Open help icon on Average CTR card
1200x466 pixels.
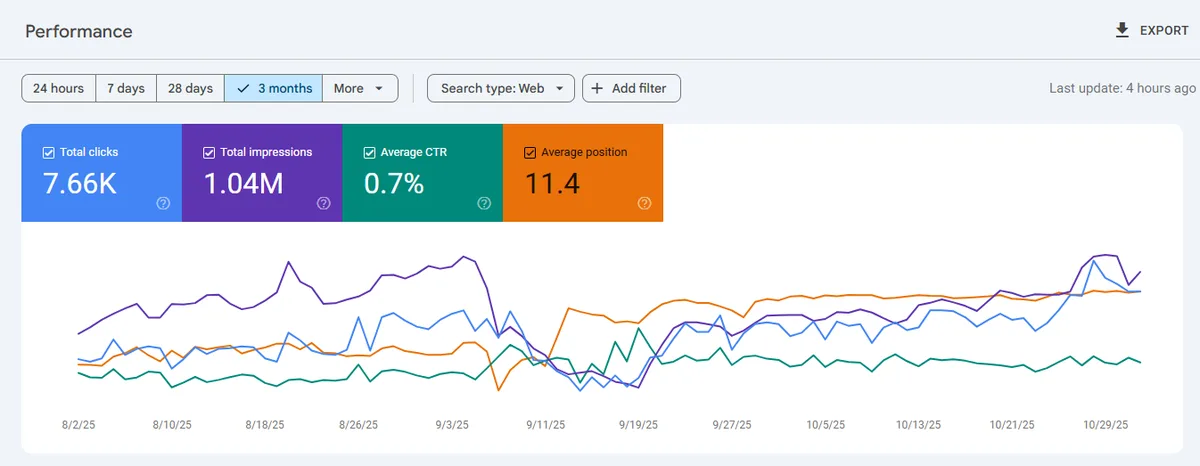(x=484, y=203)
